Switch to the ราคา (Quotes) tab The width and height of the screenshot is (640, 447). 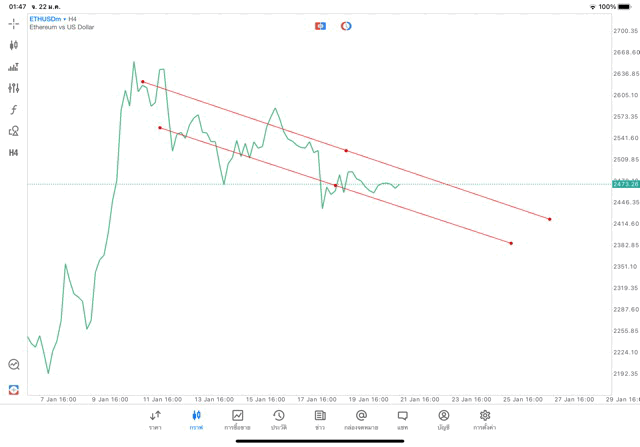(x=155, y=419)
